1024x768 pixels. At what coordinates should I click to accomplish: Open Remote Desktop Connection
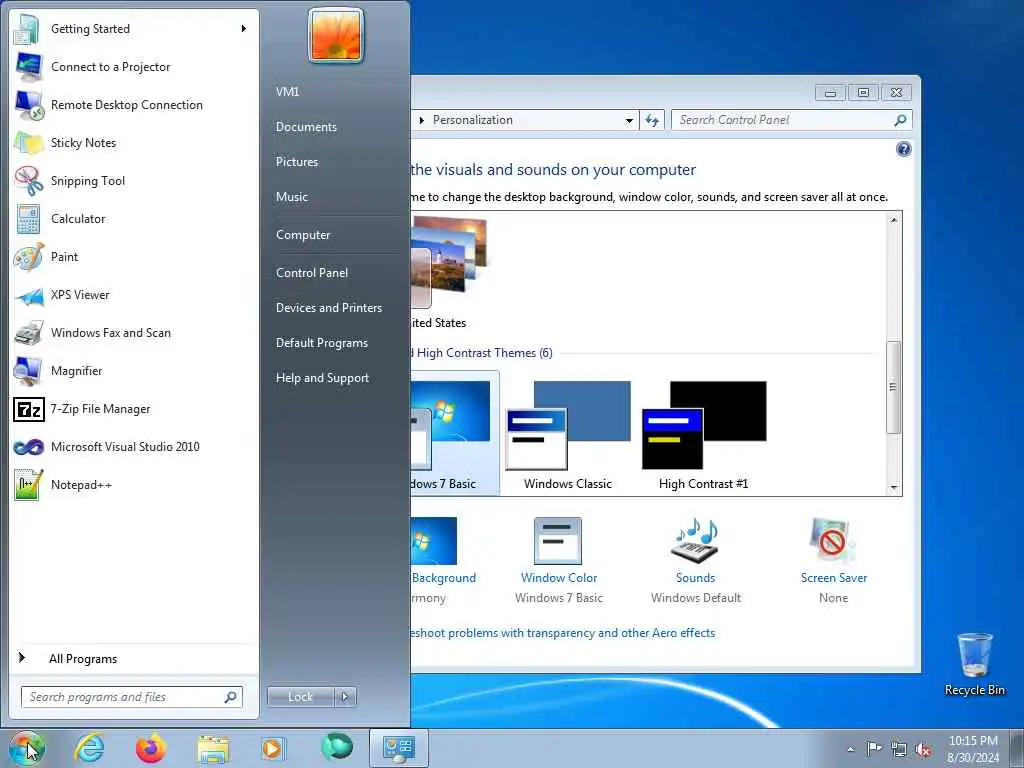point(133,104)
